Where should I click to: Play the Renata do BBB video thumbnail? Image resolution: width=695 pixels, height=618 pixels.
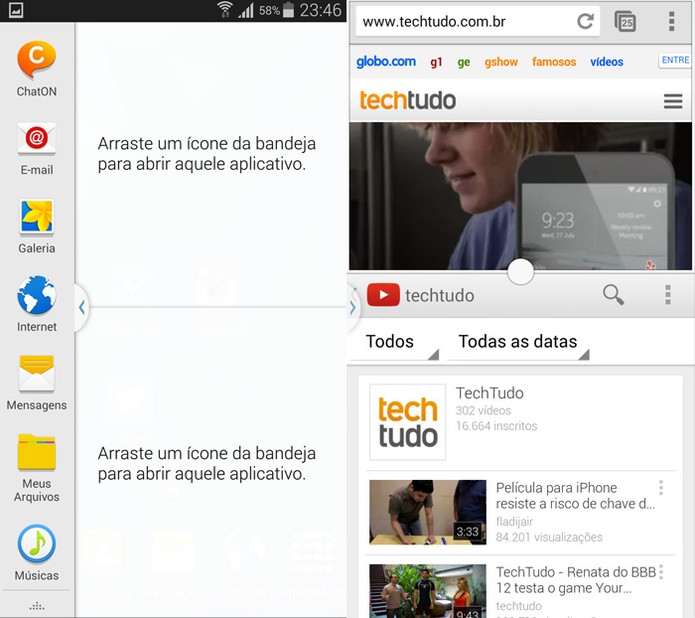click(x=428, y=591)
